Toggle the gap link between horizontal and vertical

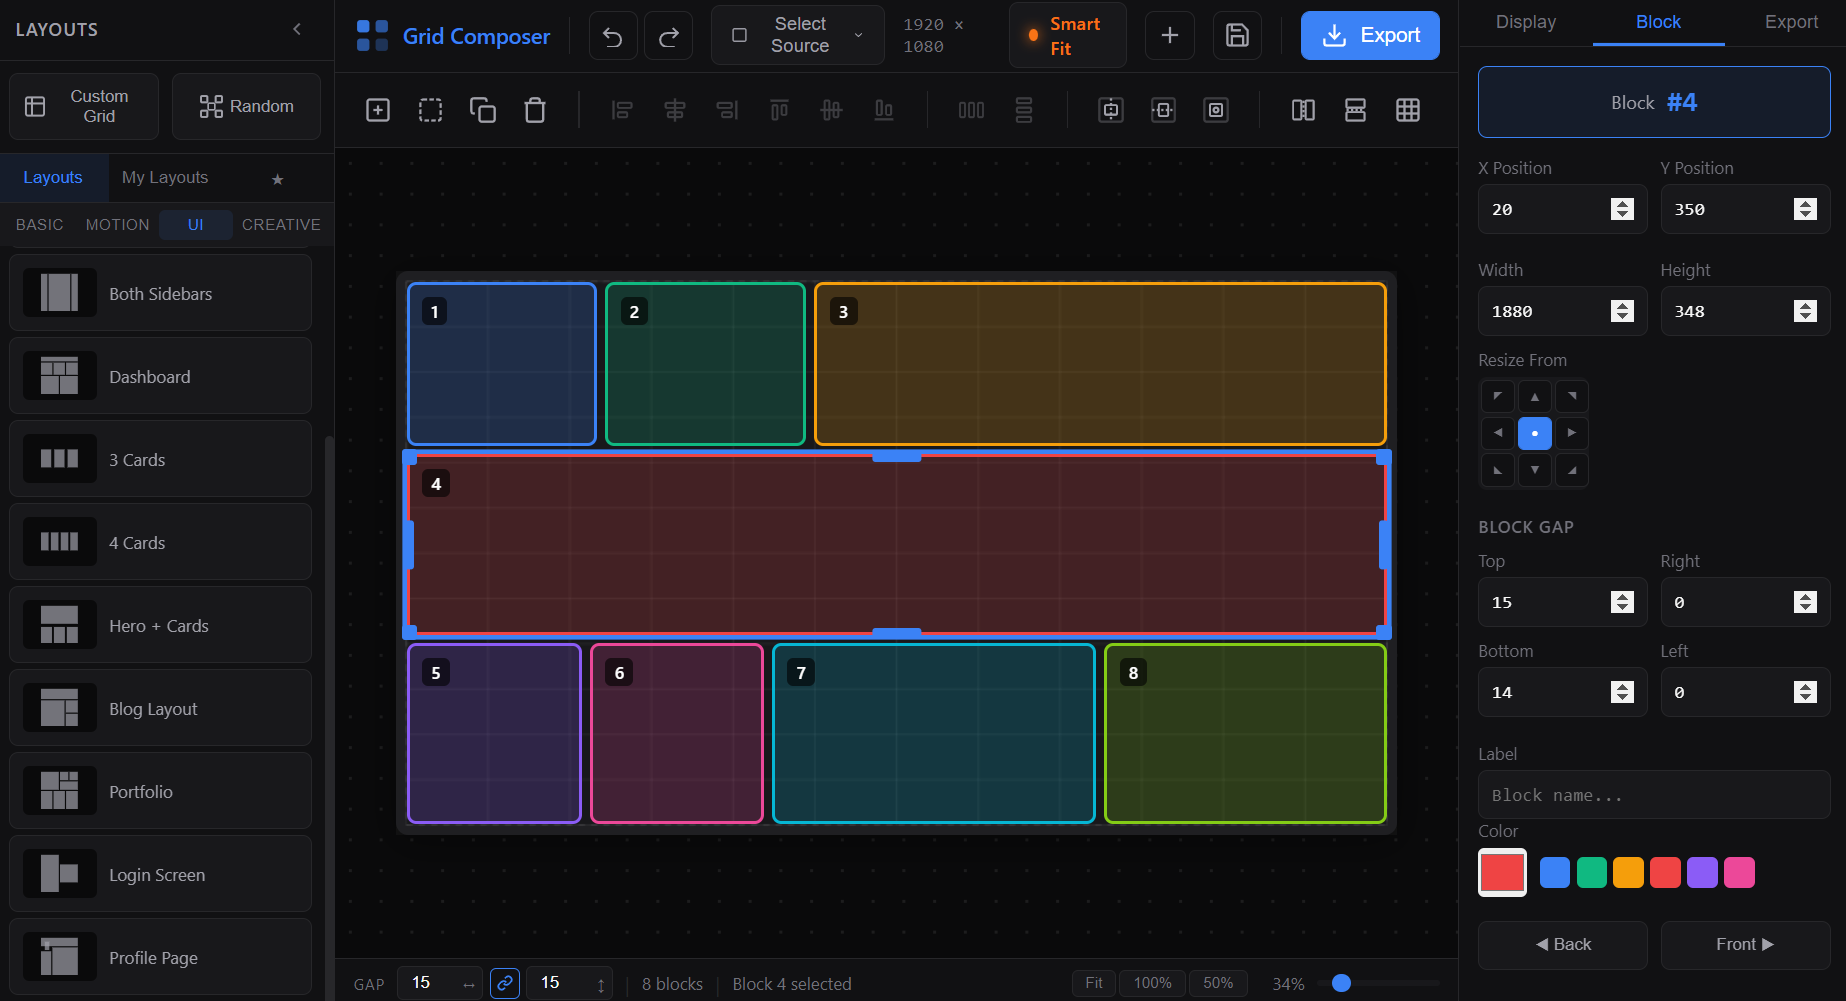(x=505, y=983)
